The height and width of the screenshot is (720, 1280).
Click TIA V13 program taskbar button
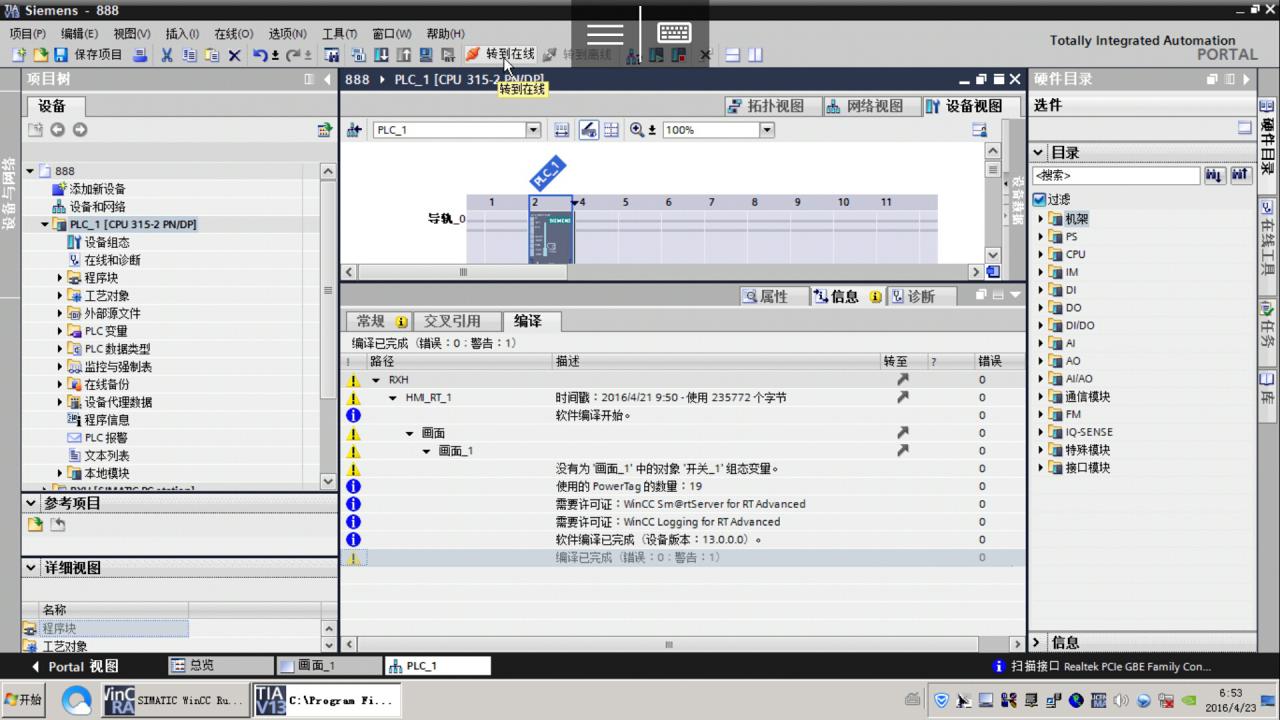325,700
